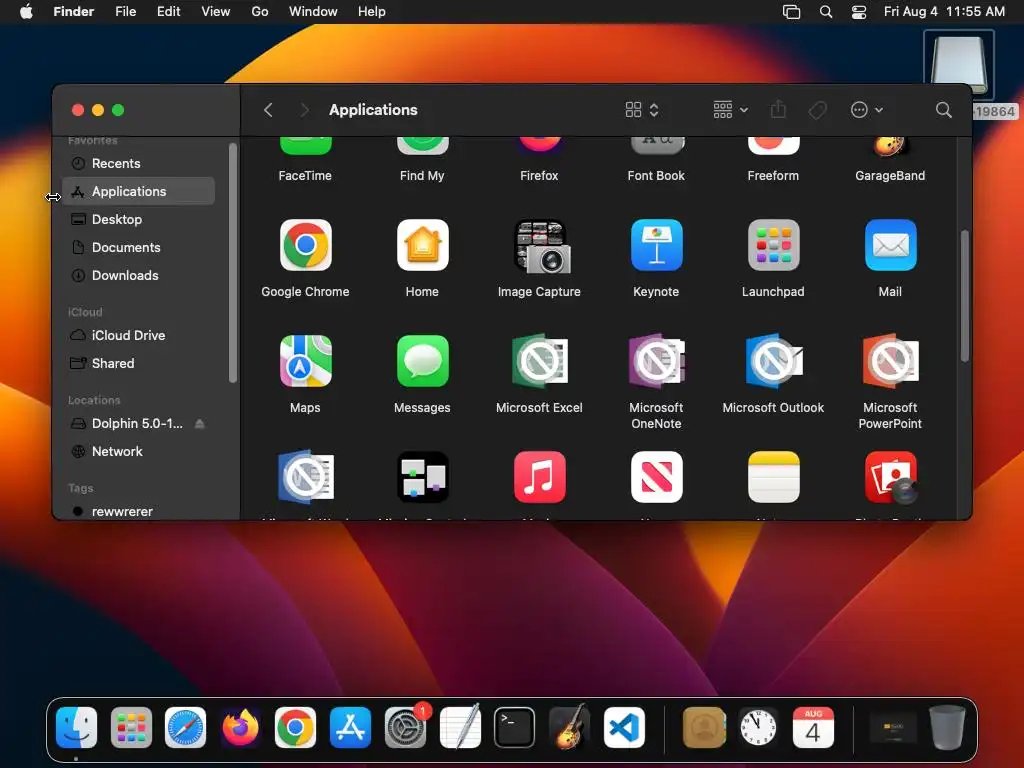Viewport: 1024px width, 768px height.
Task: Select the rewwrerer tag
Action: point(138,511)
